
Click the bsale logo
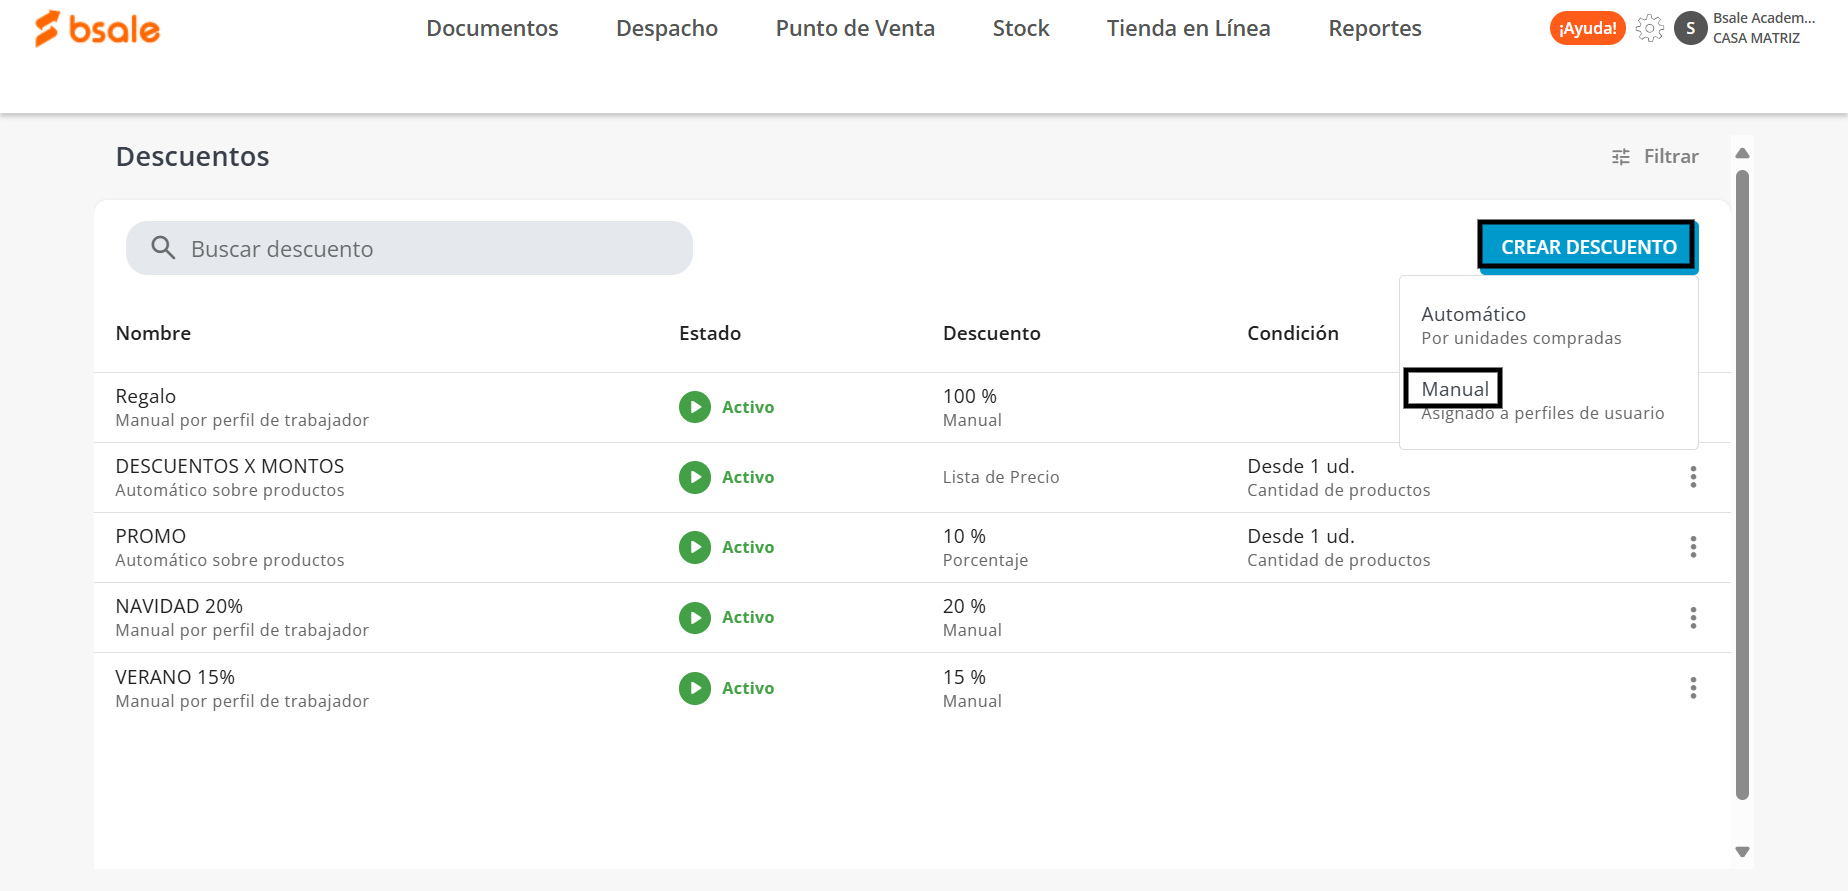pos(97,29)
